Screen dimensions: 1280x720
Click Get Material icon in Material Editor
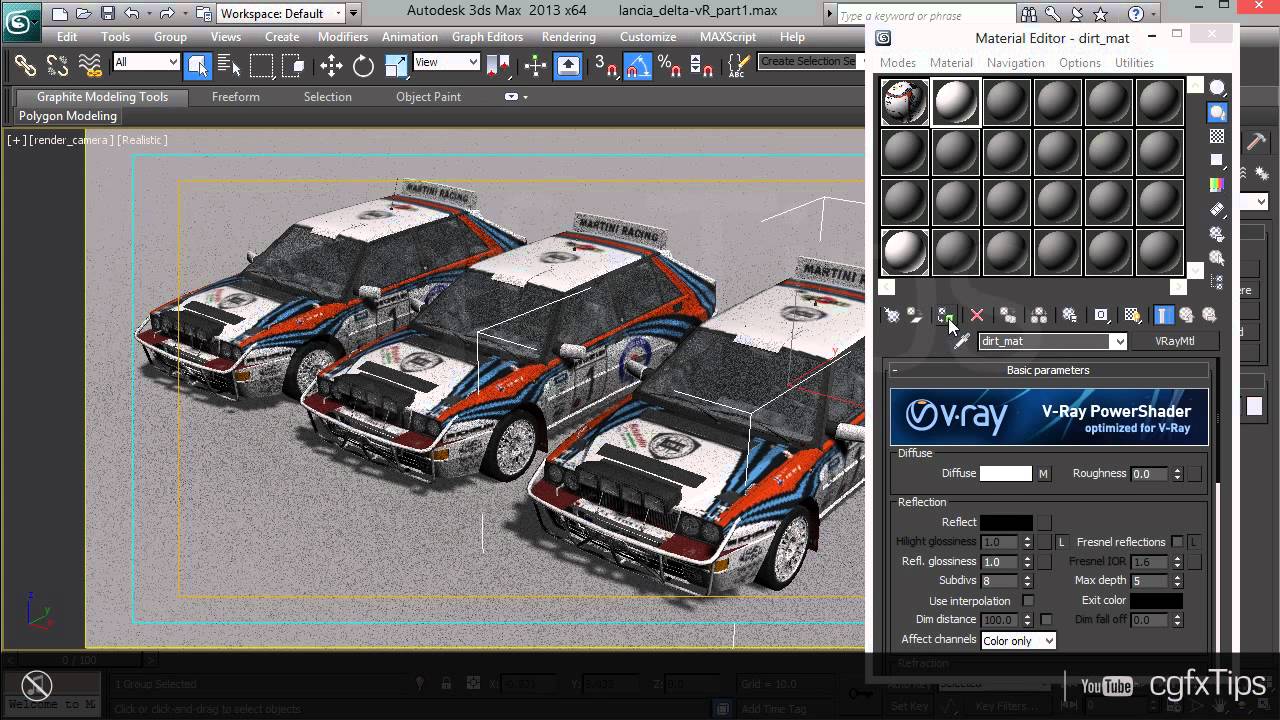(x=891, y=315)
